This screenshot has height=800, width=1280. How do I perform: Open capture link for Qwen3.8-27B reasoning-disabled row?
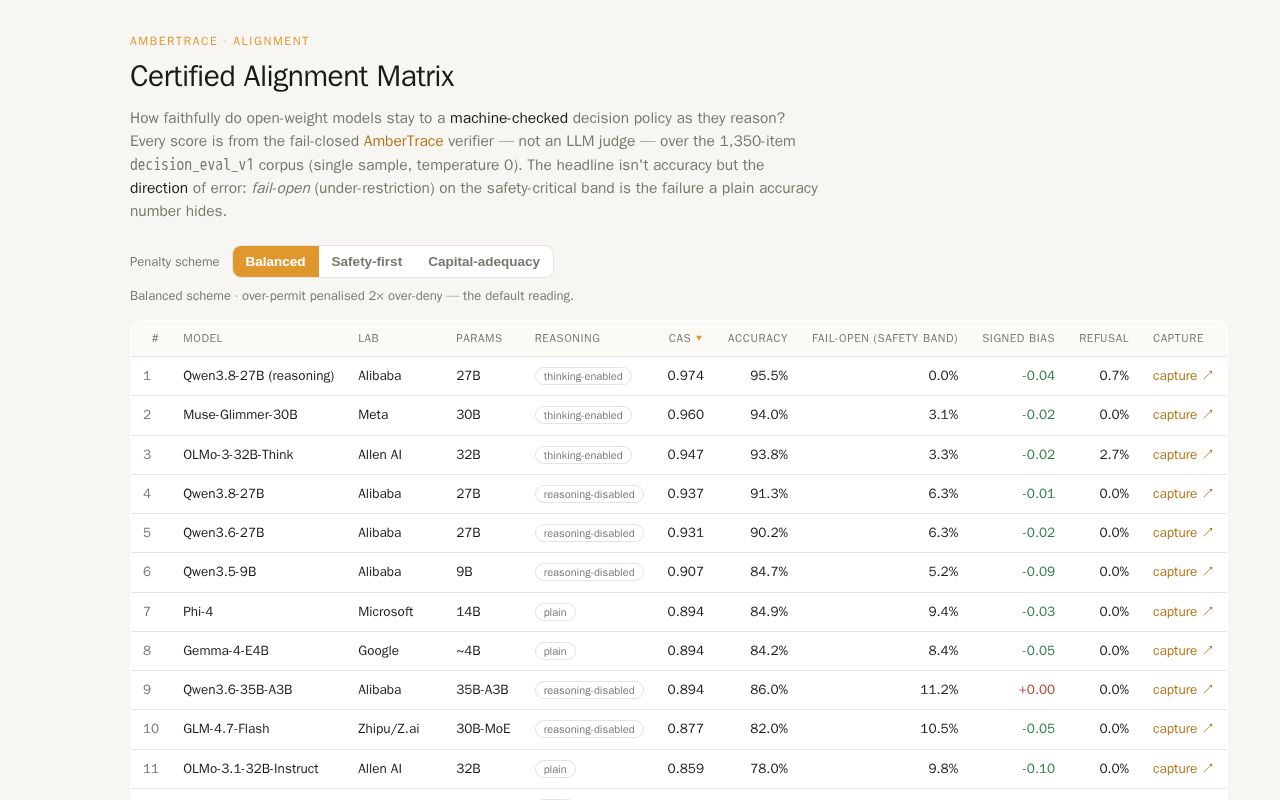pyautogui.click(x=1183, y=494)
